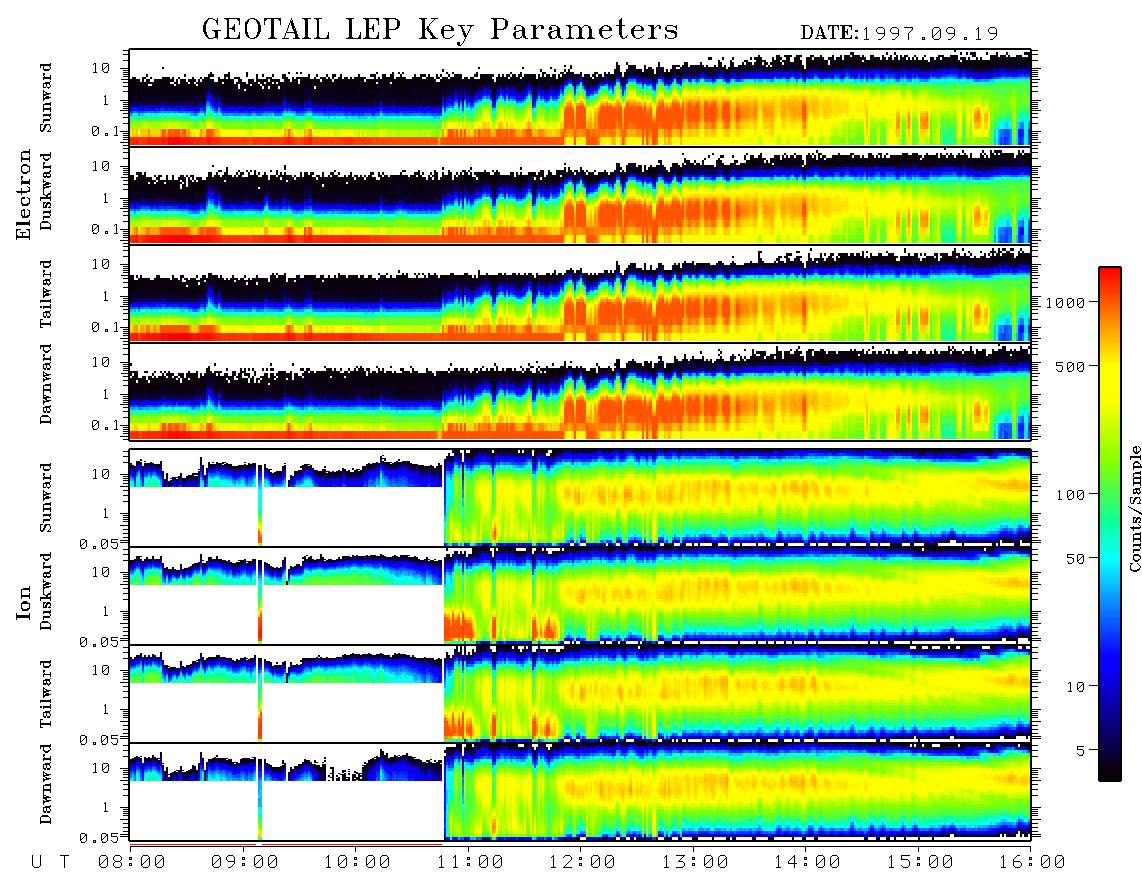This screenshot has width=1142, height=880.
Task: Click the '15:00' time tick label
Action: [920, 862]
